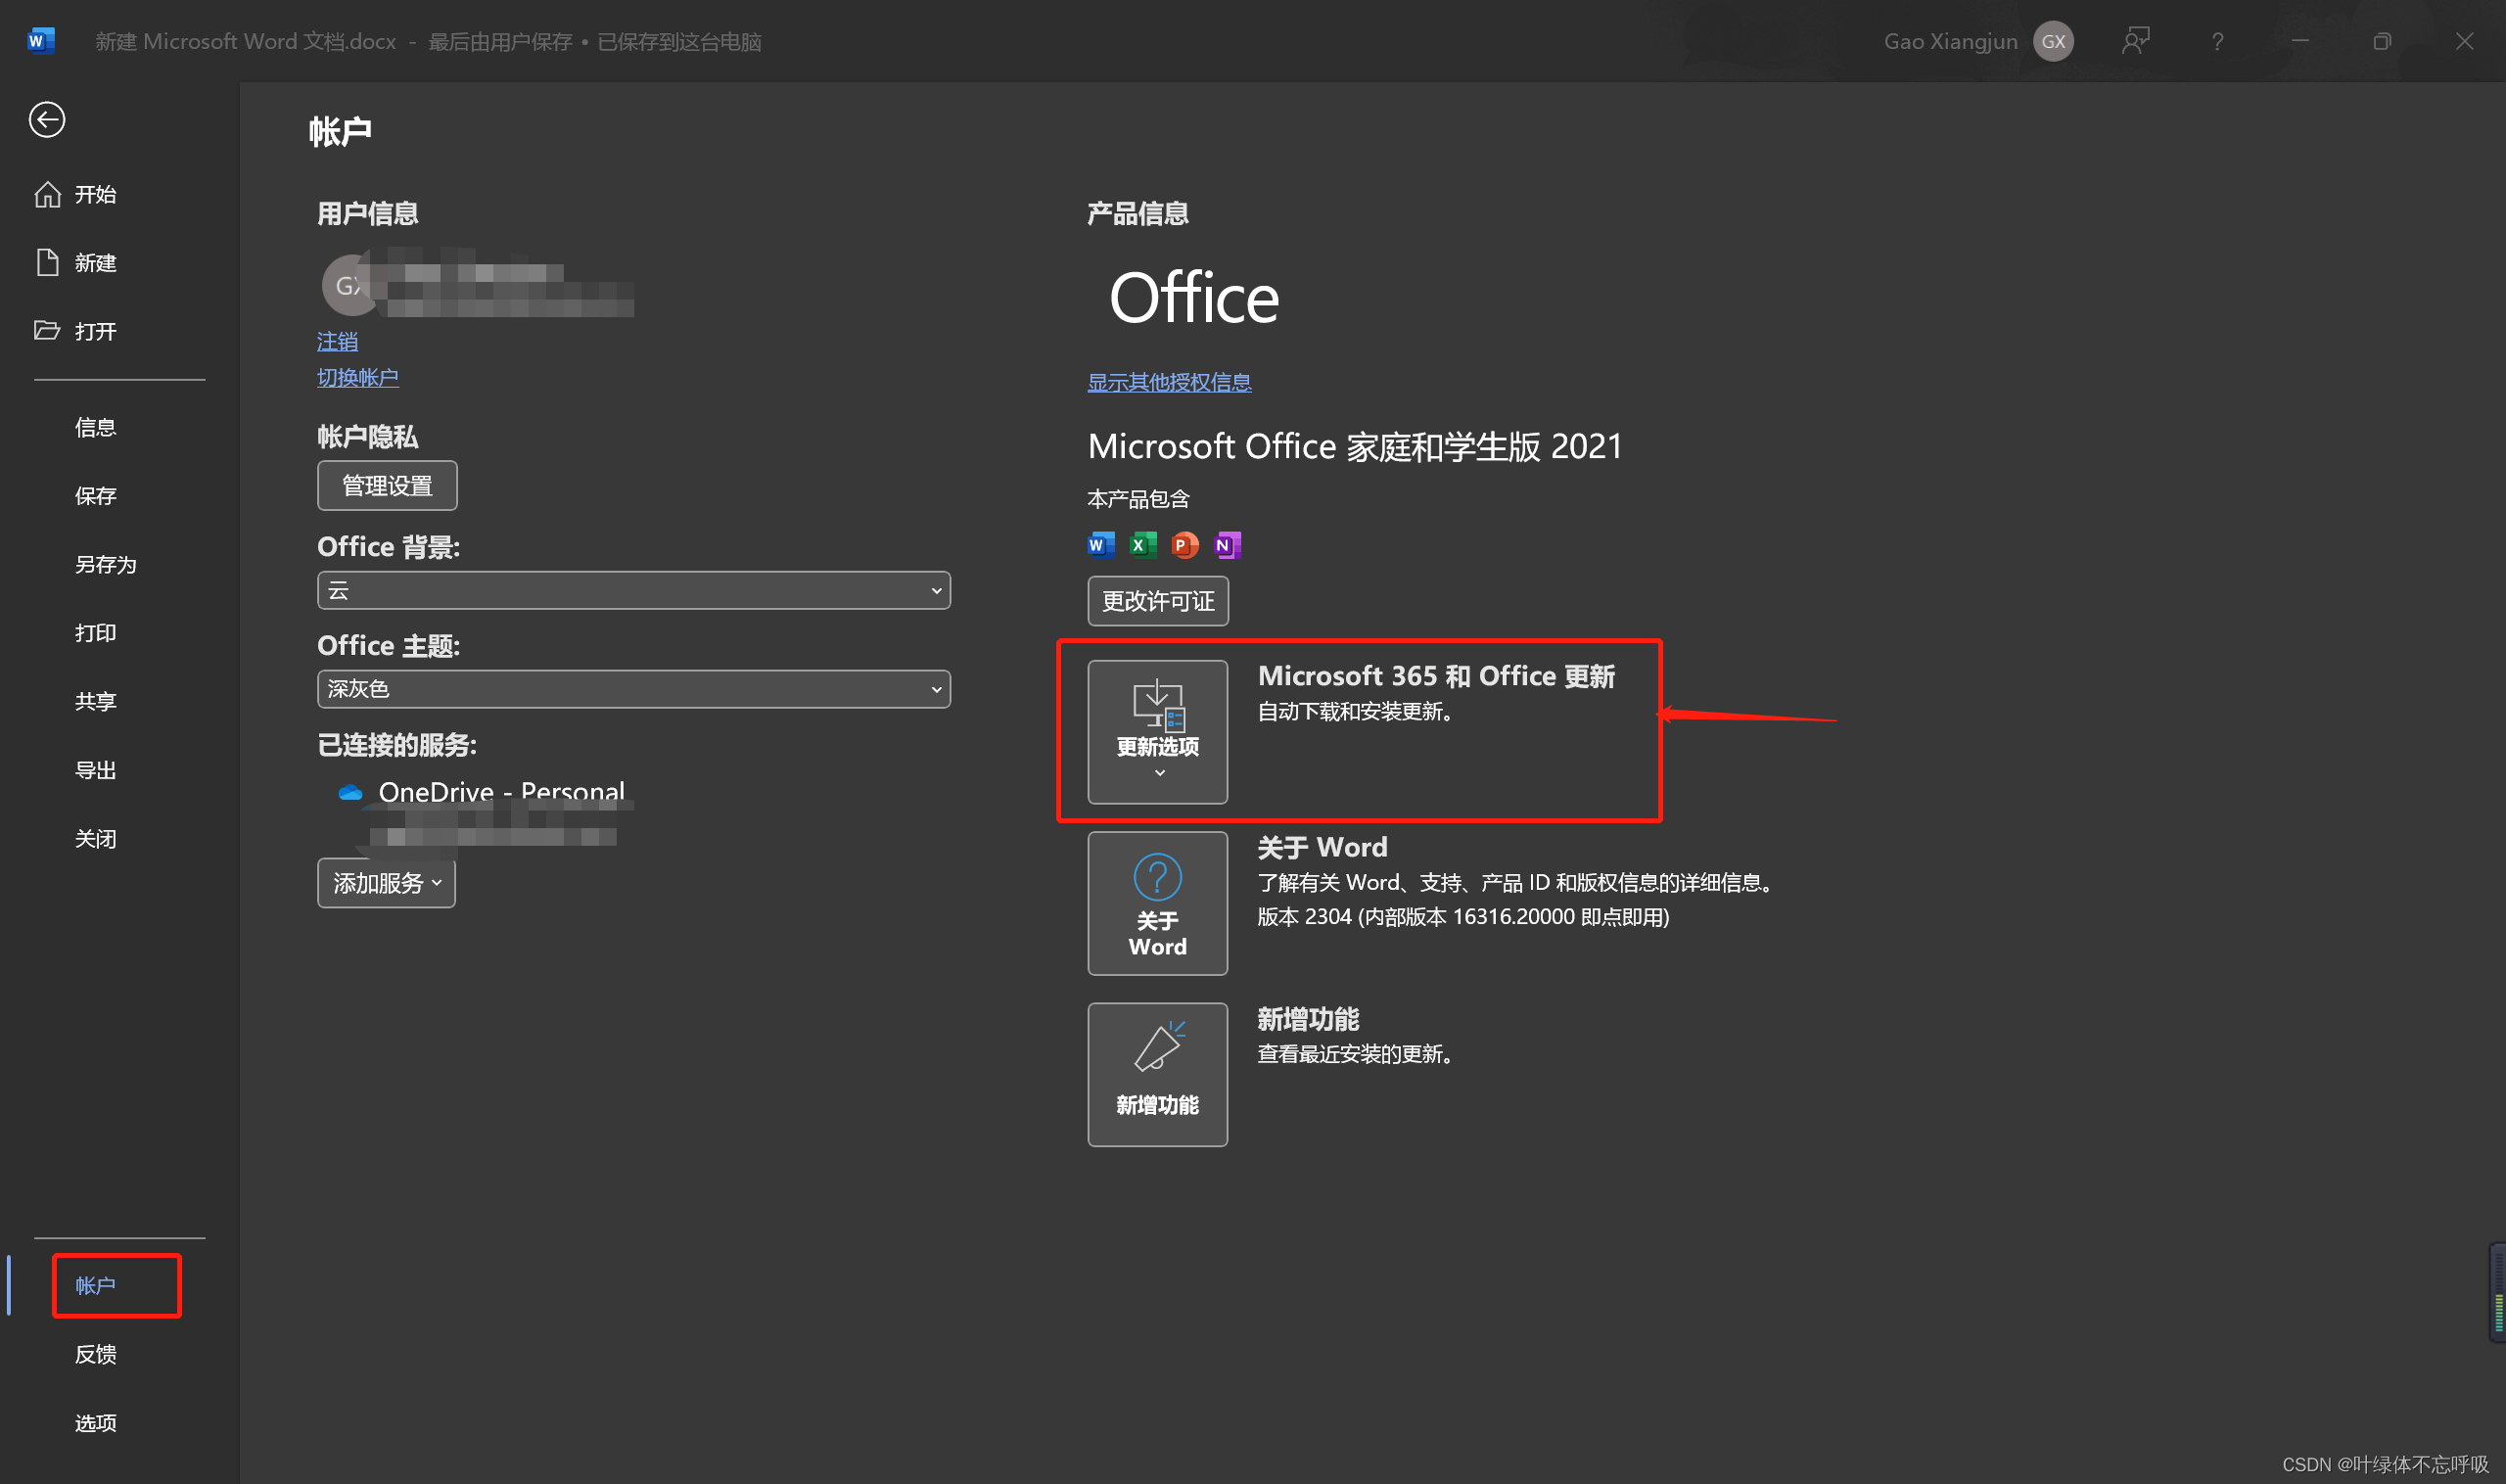Open the Options (选项) sidebar item

95,1422
